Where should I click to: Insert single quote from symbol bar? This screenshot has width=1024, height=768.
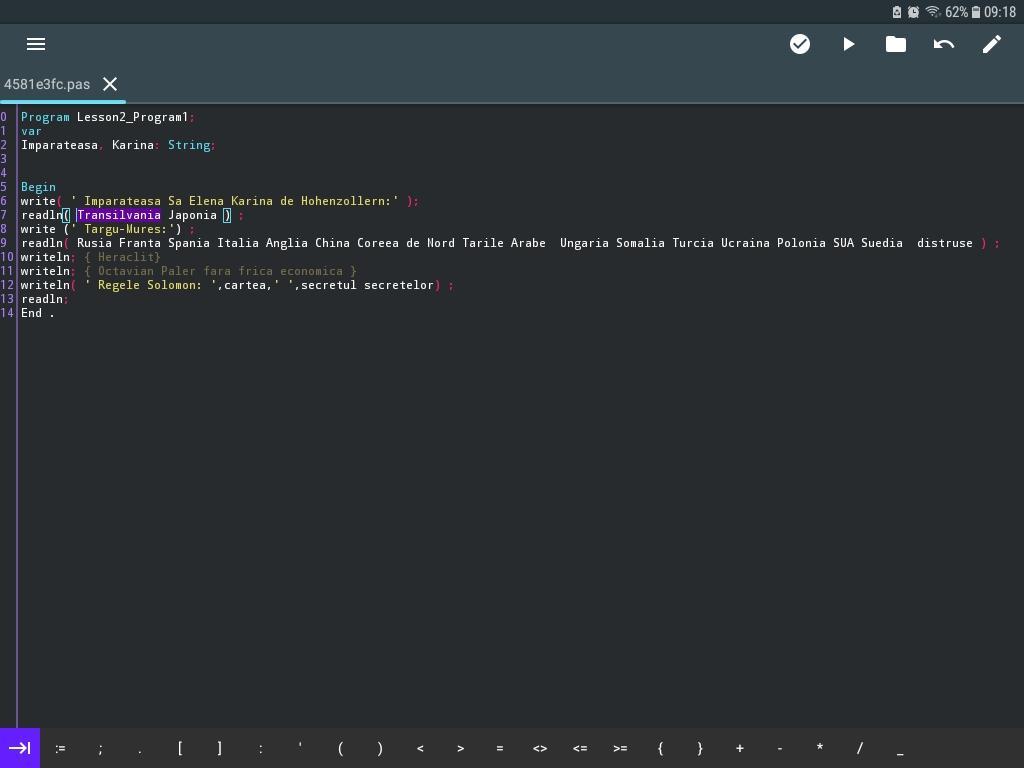click(300, 748)
